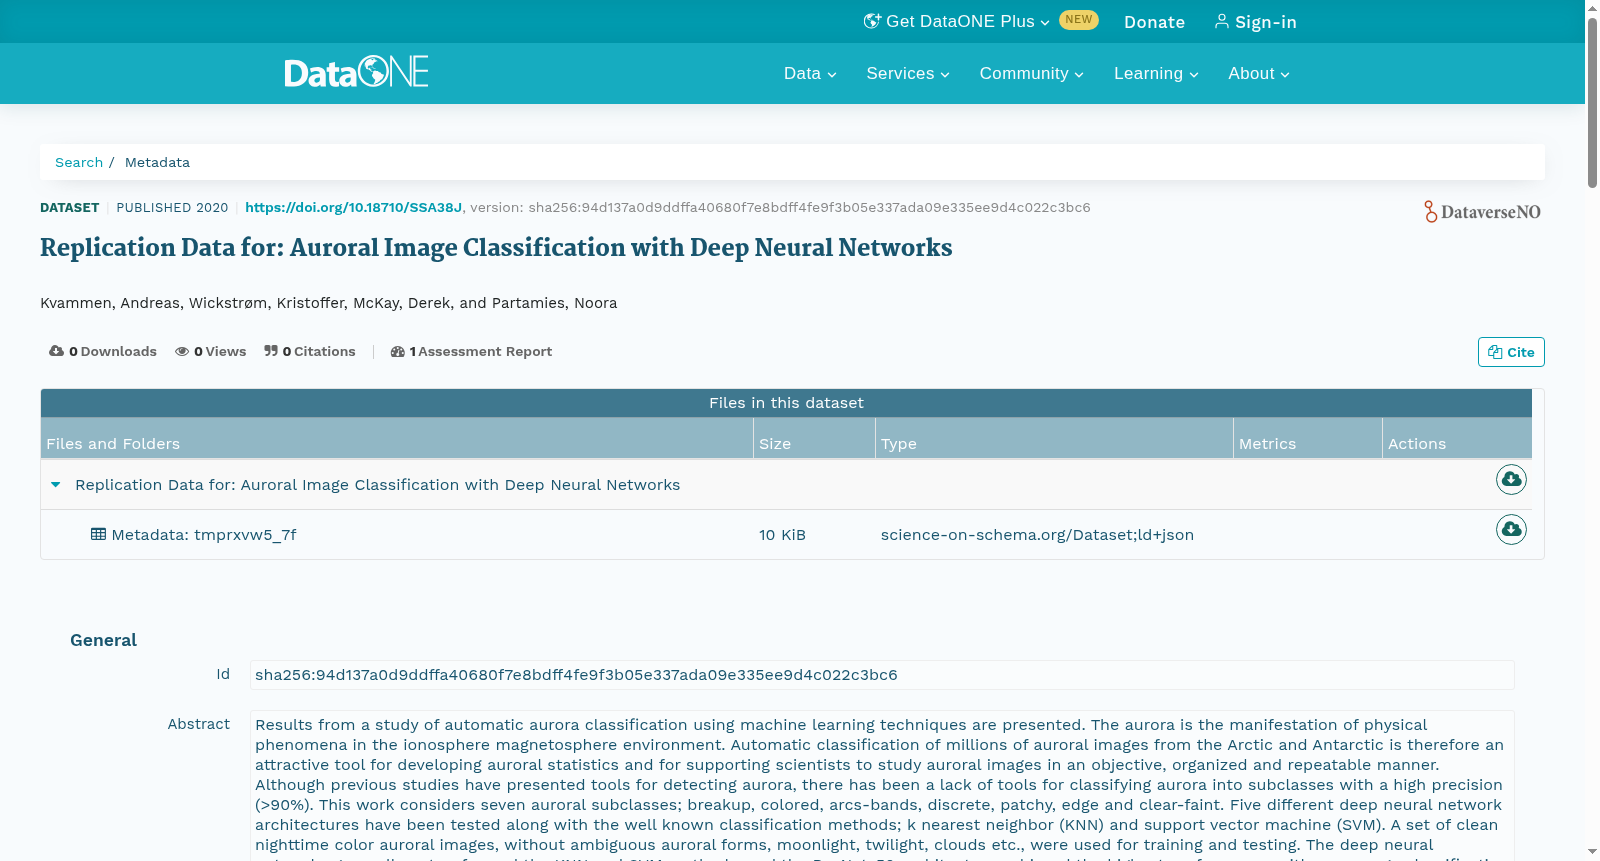The height and width of the screenshot is (861, 1600).
Task: Open the Community dropdown
Action: pyautogui.click(x=1032, y=73)
